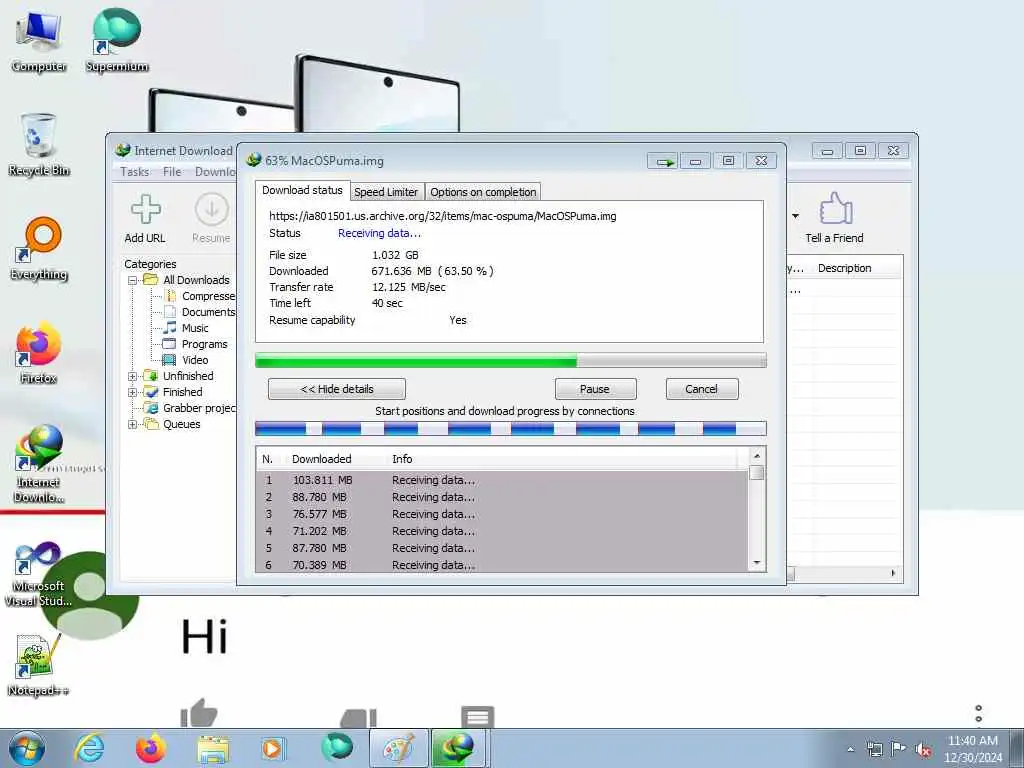
Task: Open the Tasks menu
Action: tap(135, 172)
